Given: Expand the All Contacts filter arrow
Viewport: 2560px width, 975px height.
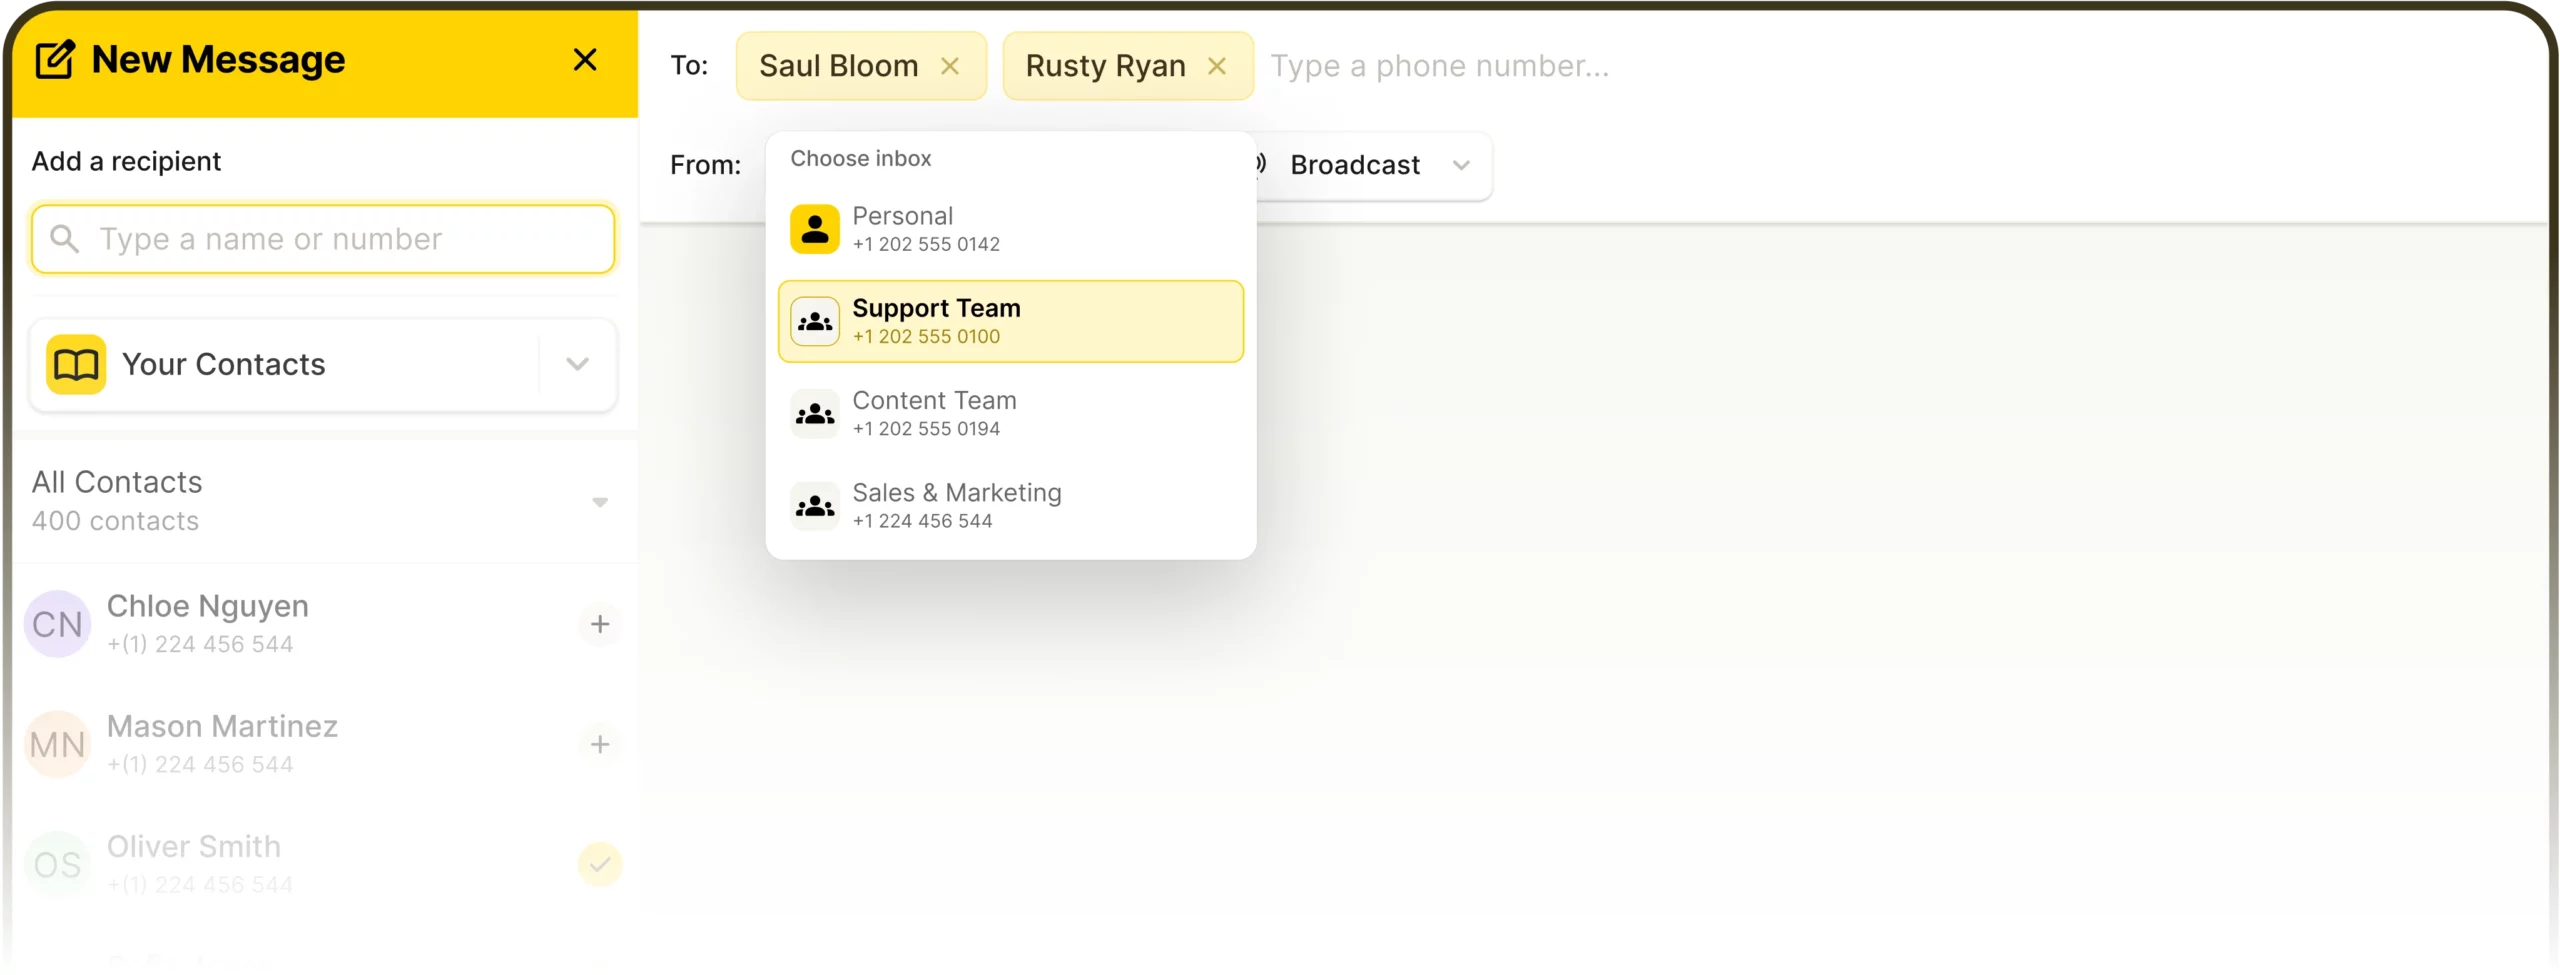Looking at the screenshot, I should [600, 502].
